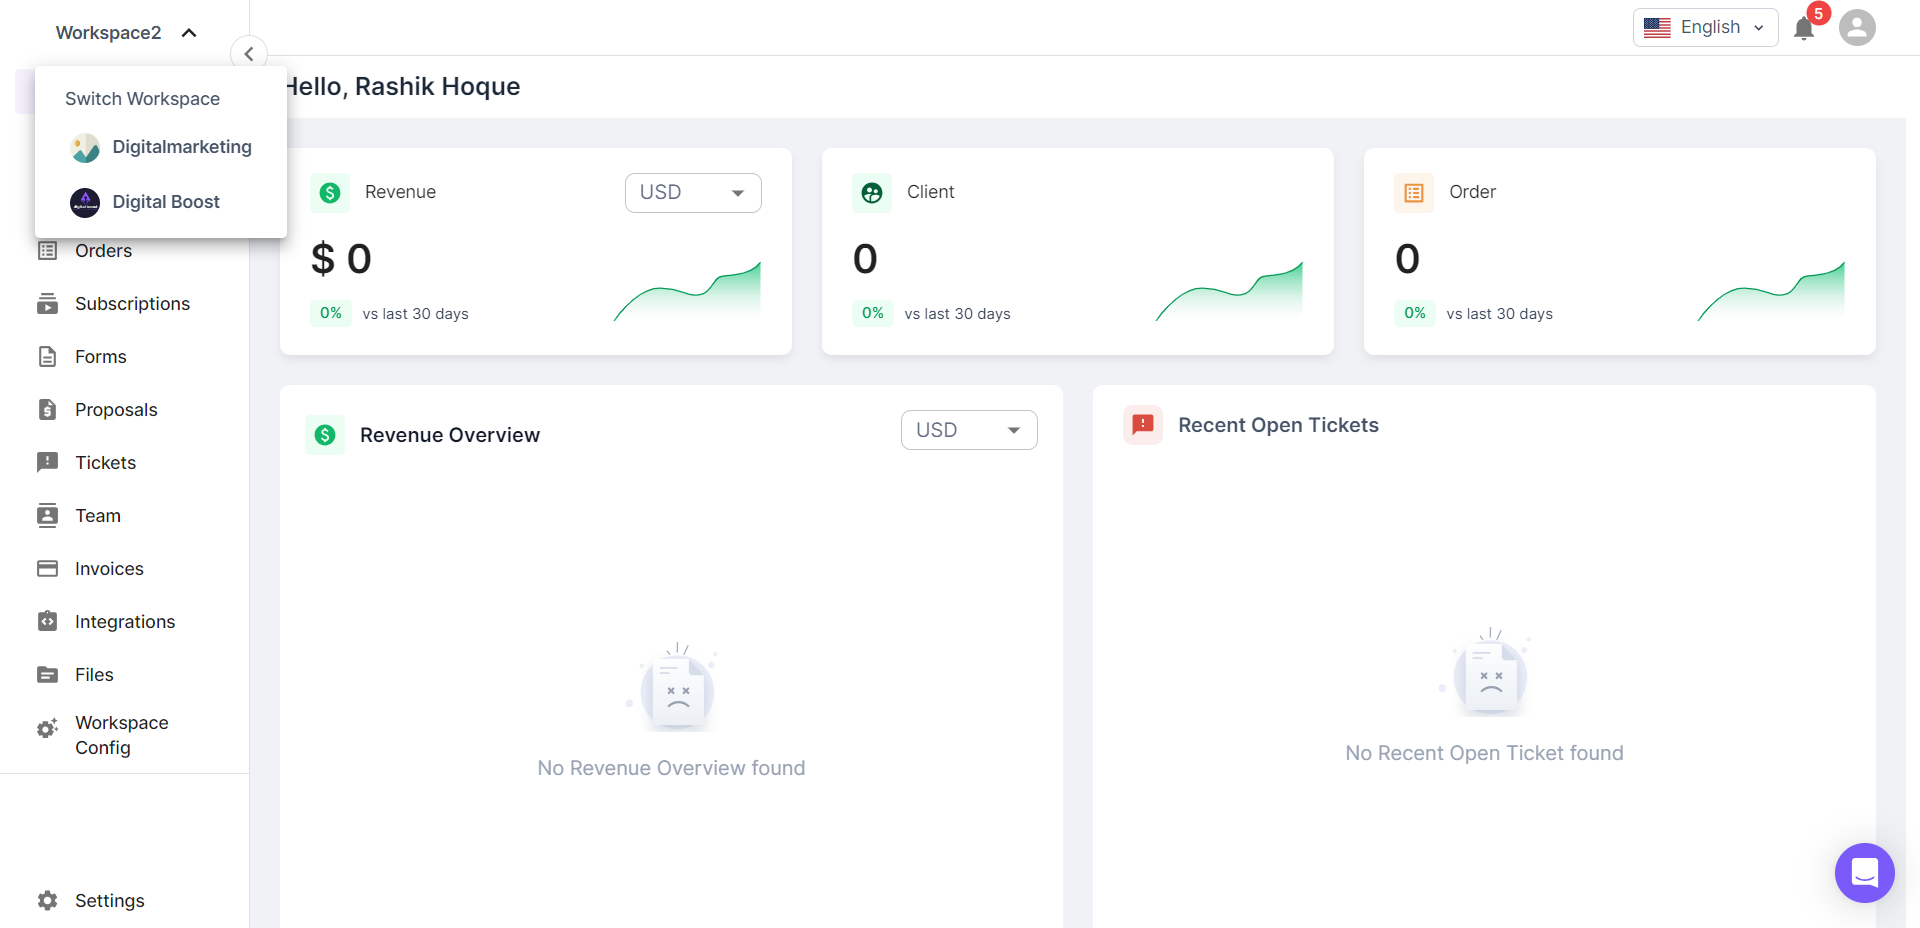Open Forms from the sidebar icon
1920x928 pixels.
(47, 356)
